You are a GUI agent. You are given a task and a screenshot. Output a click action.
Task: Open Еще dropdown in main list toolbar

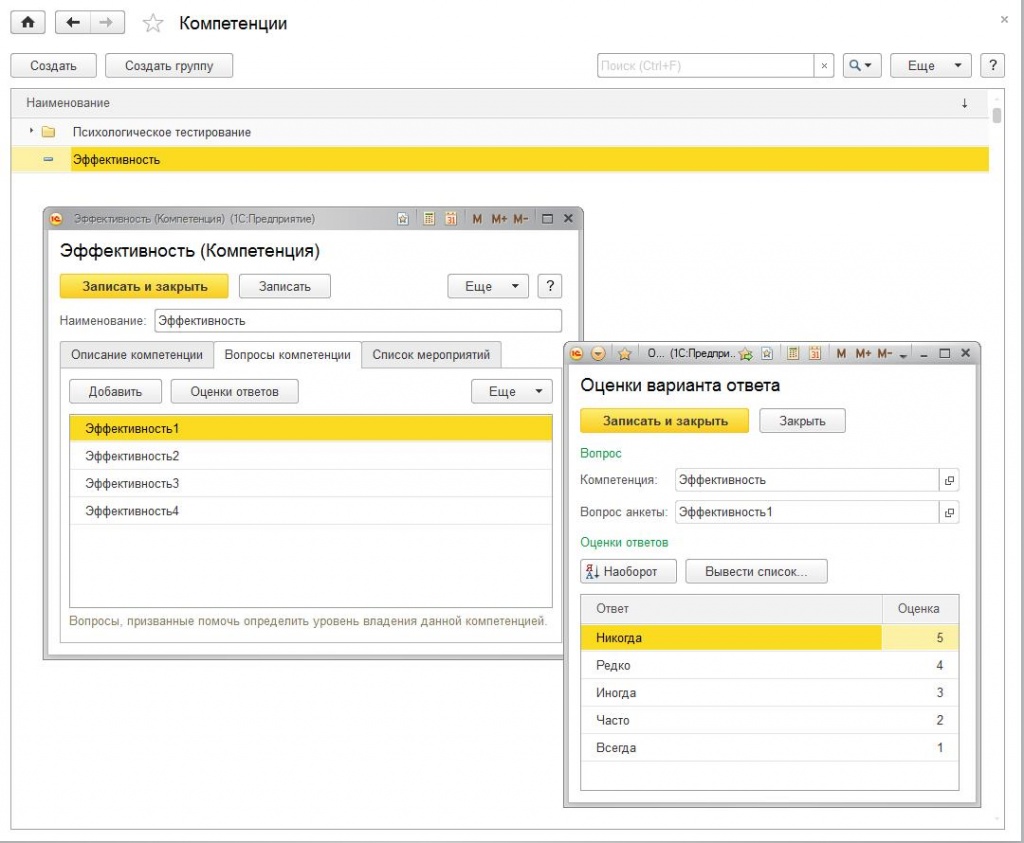(x=931, y=66)
